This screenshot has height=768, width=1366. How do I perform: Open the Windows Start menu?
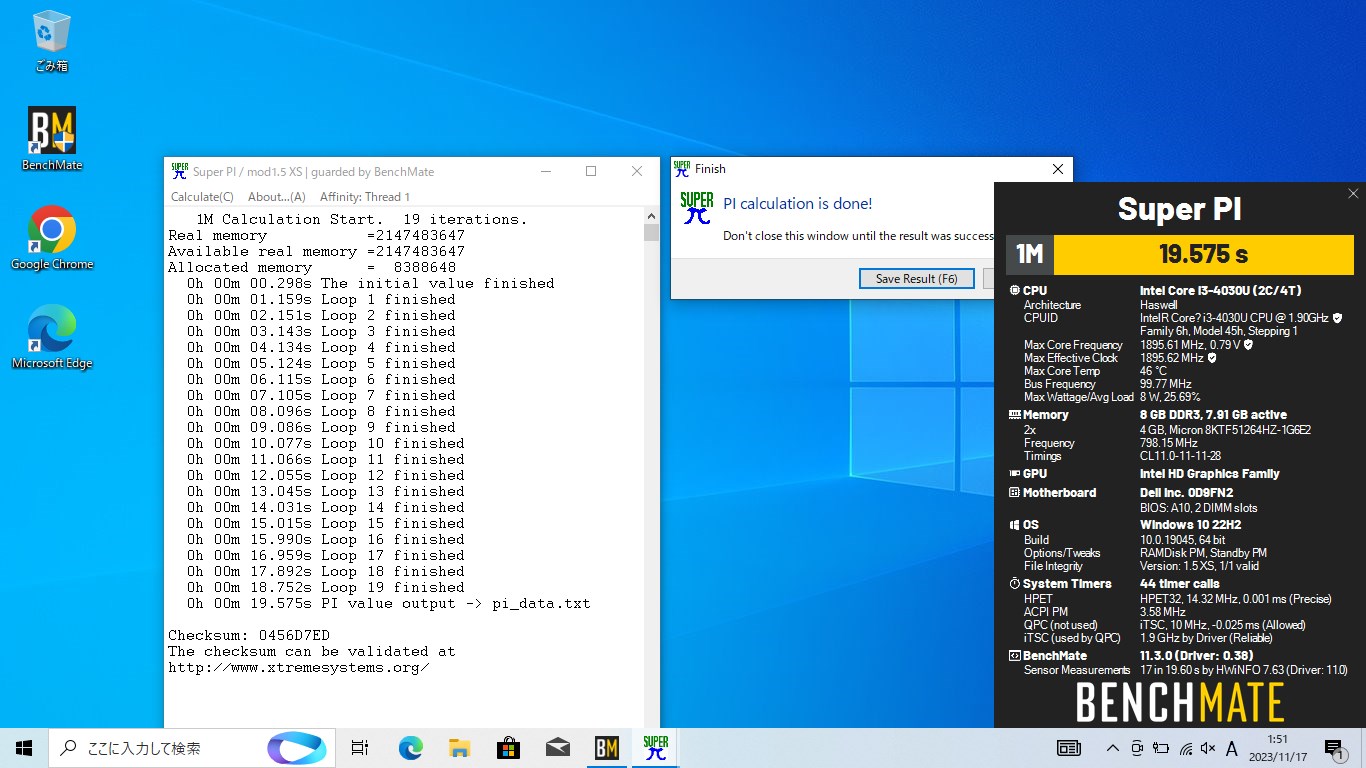pyautogui.click(x=24, y=748)
